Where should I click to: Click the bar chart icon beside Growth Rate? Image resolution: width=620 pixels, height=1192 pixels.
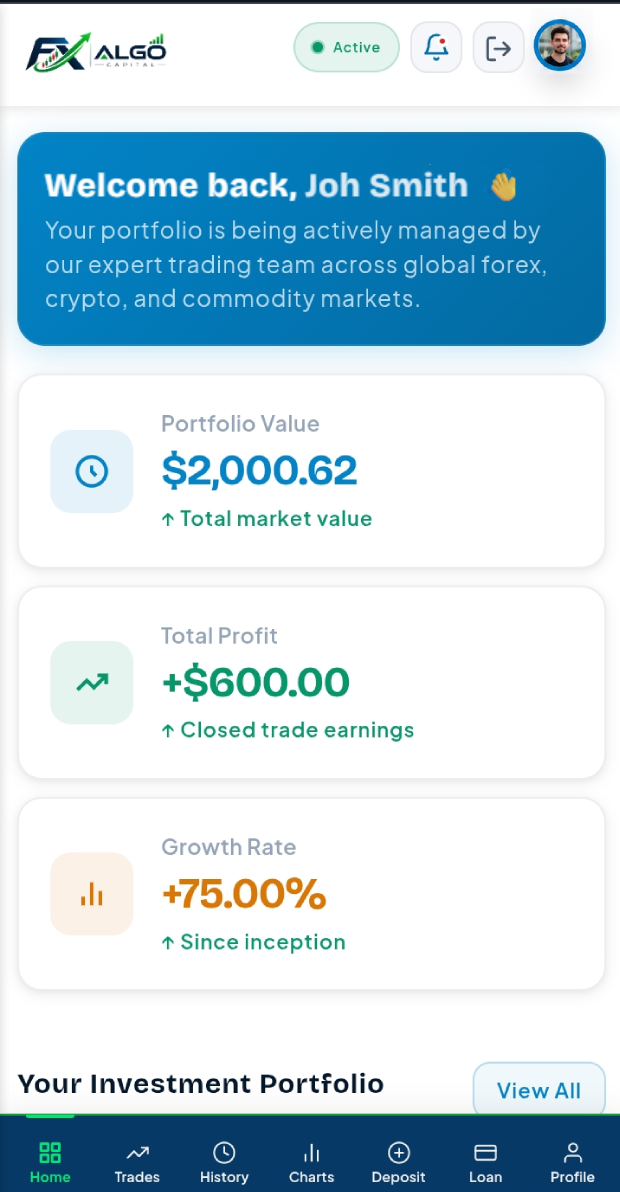tap(92, 894)
